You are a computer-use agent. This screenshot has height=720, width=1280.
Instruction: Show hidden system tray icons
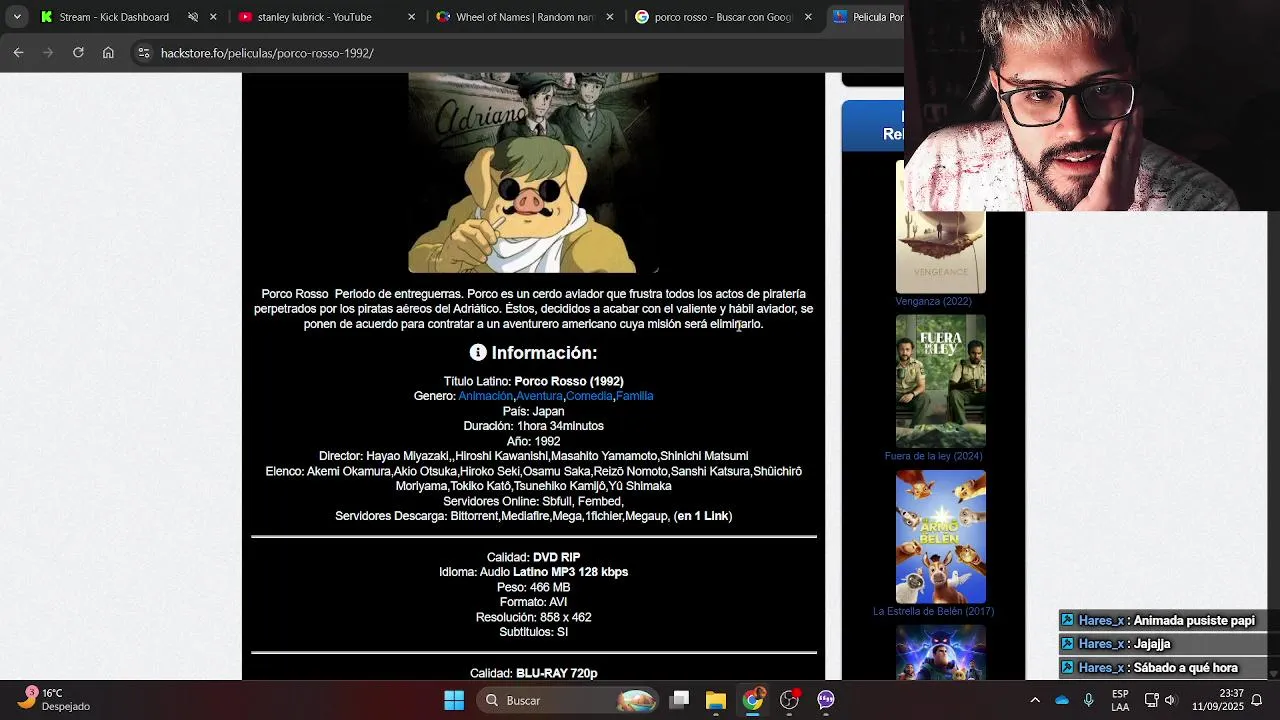(x=1035, y=700)
